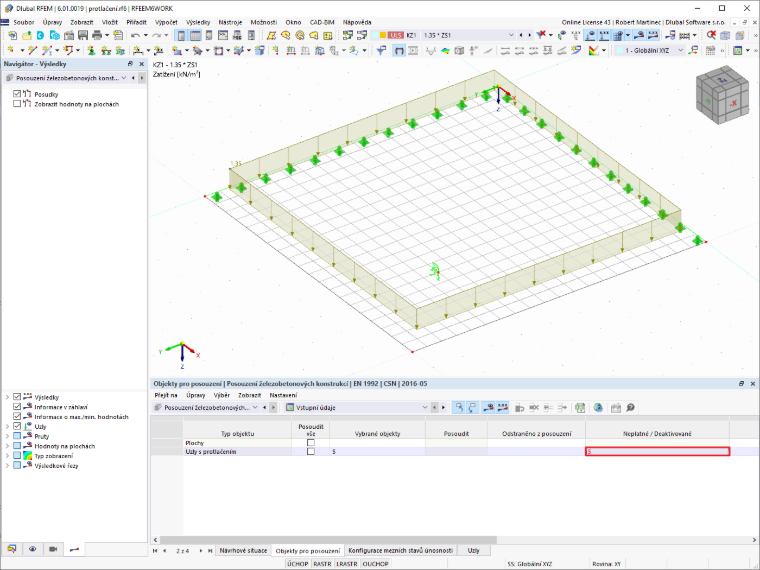This screenshot has width=760, height=570.
Task: Click the RASTR status bar button
Action: point(322,564)
